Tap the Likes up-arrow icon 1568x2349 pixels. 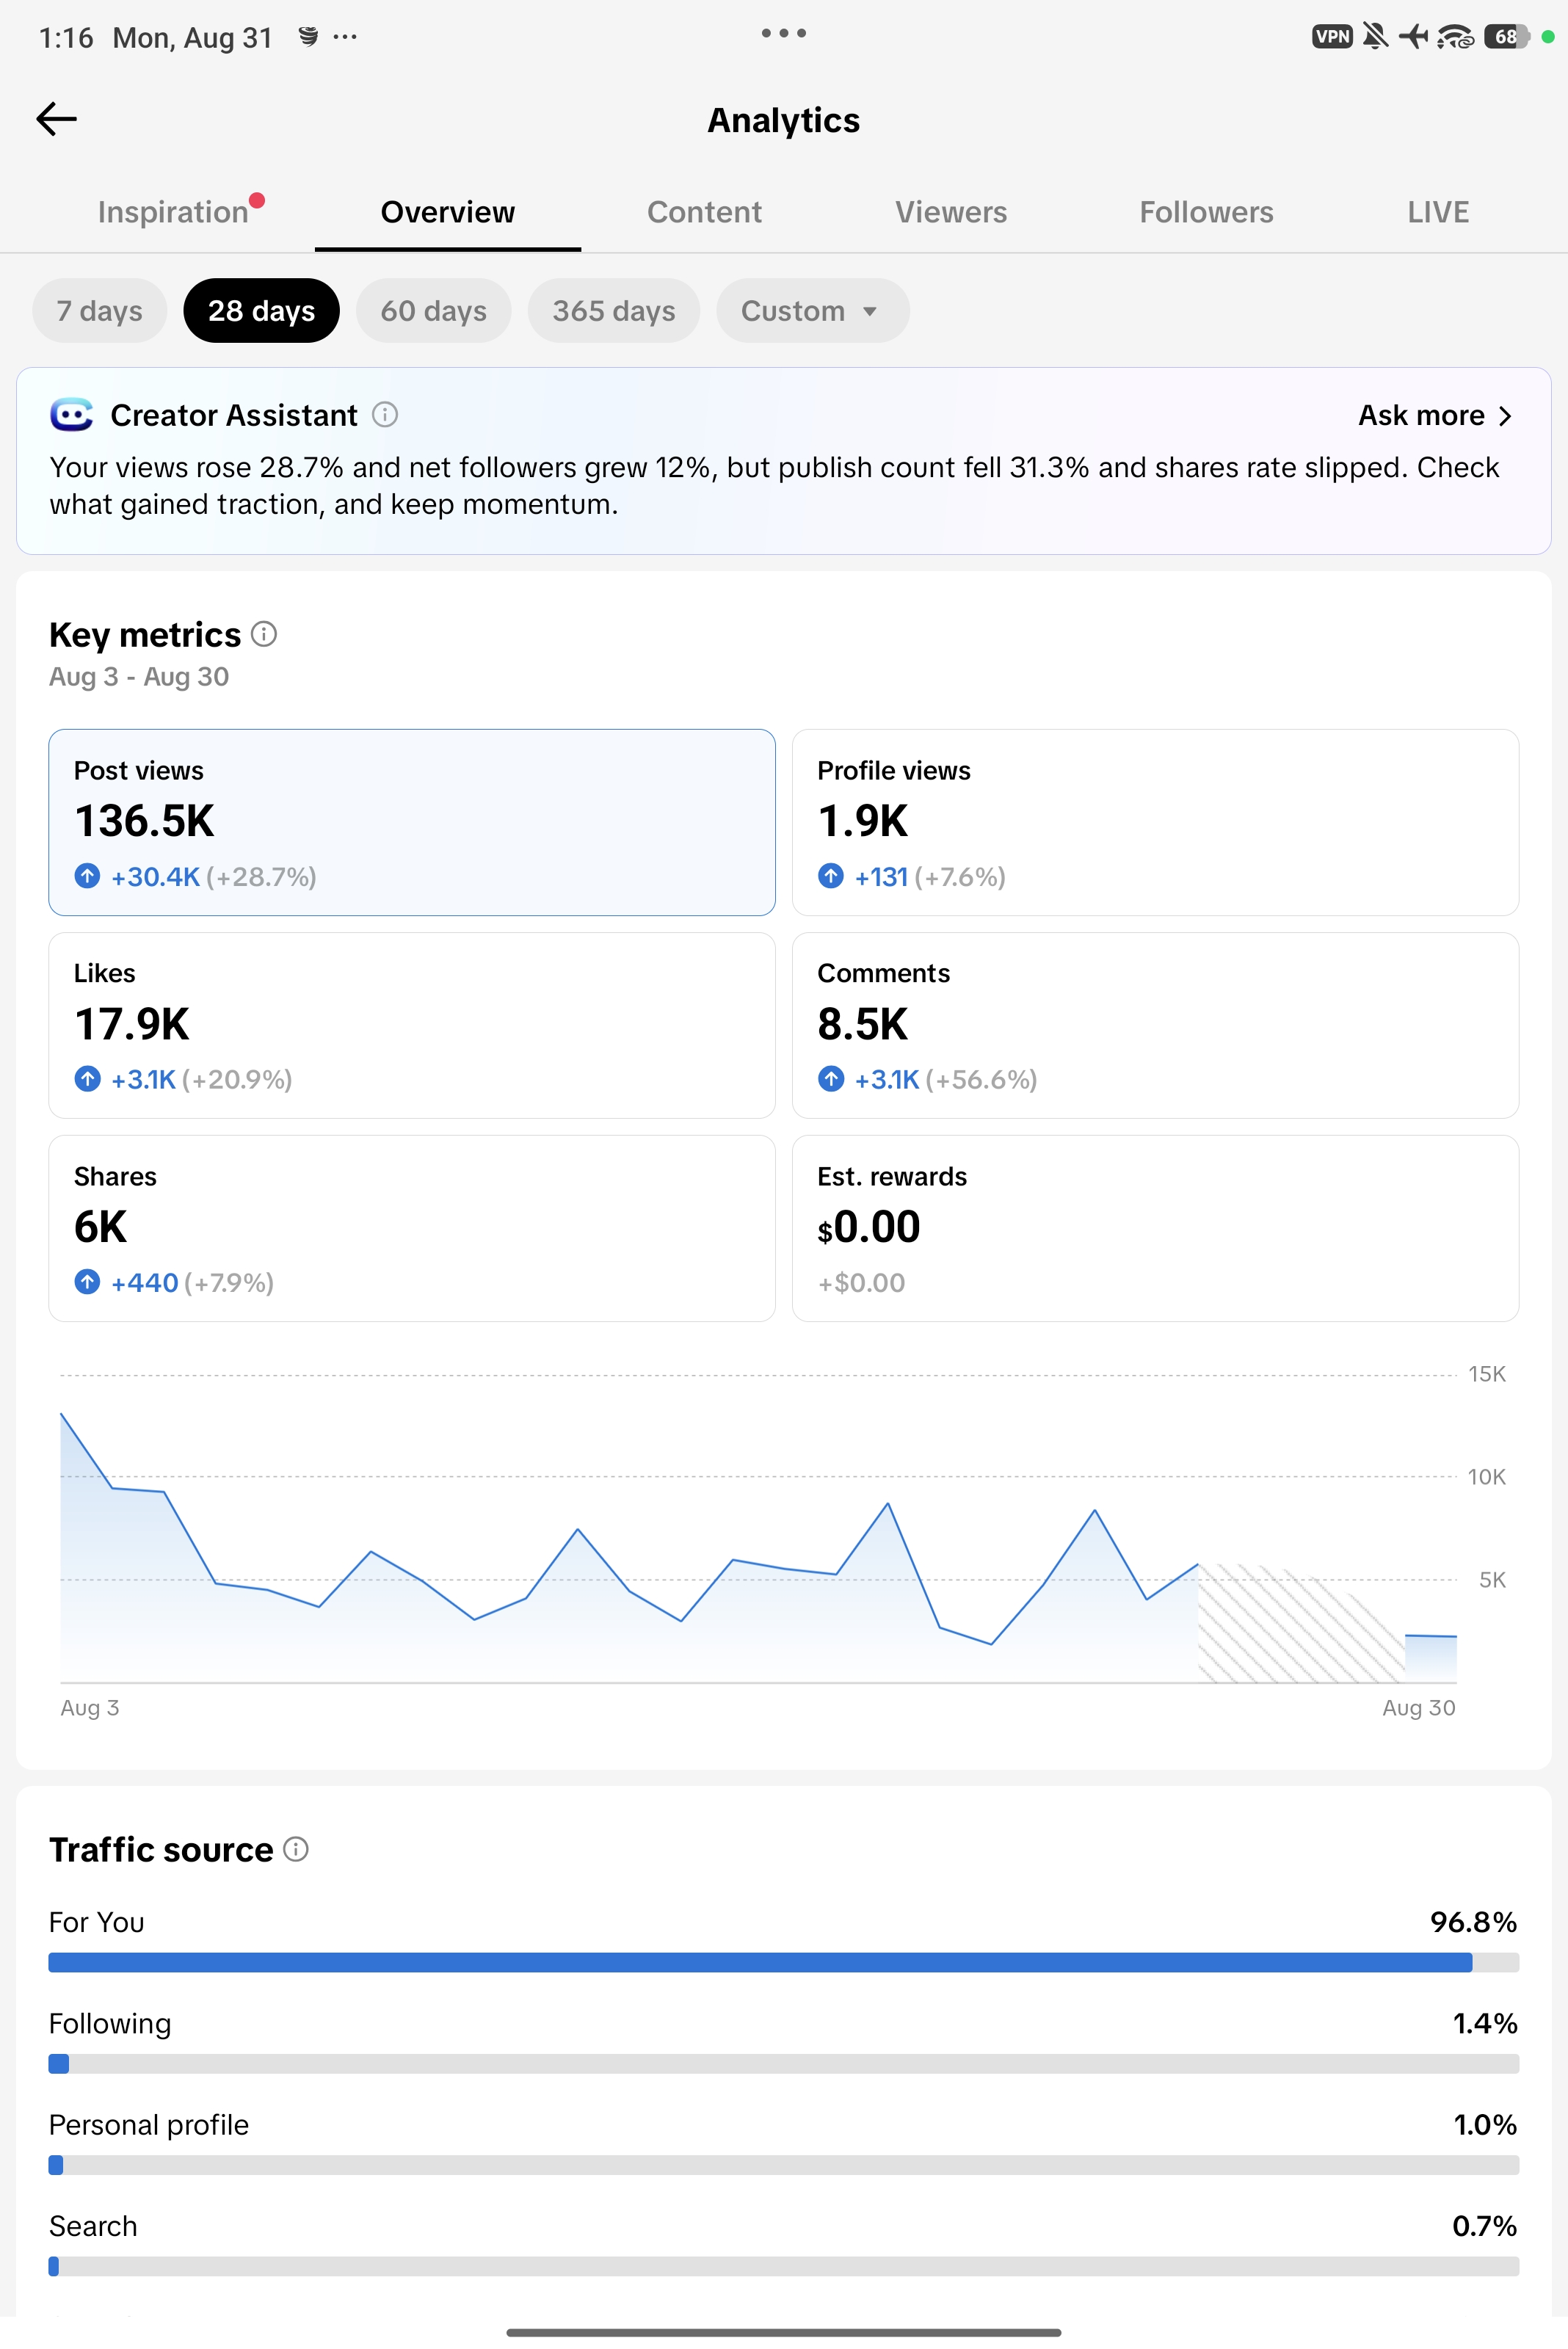(88, 1079)
